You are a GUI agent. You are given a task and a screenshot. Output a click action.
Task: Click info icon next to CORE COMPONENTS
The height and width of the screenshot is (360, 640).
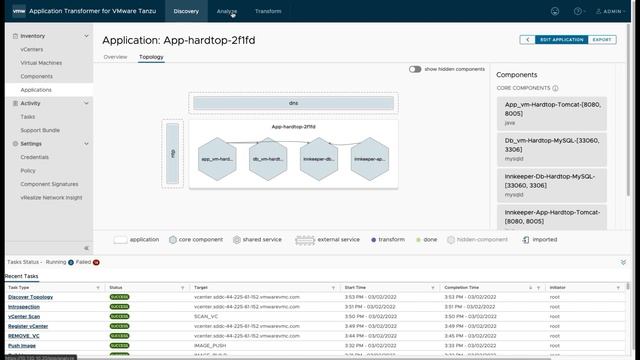[555, 88]
